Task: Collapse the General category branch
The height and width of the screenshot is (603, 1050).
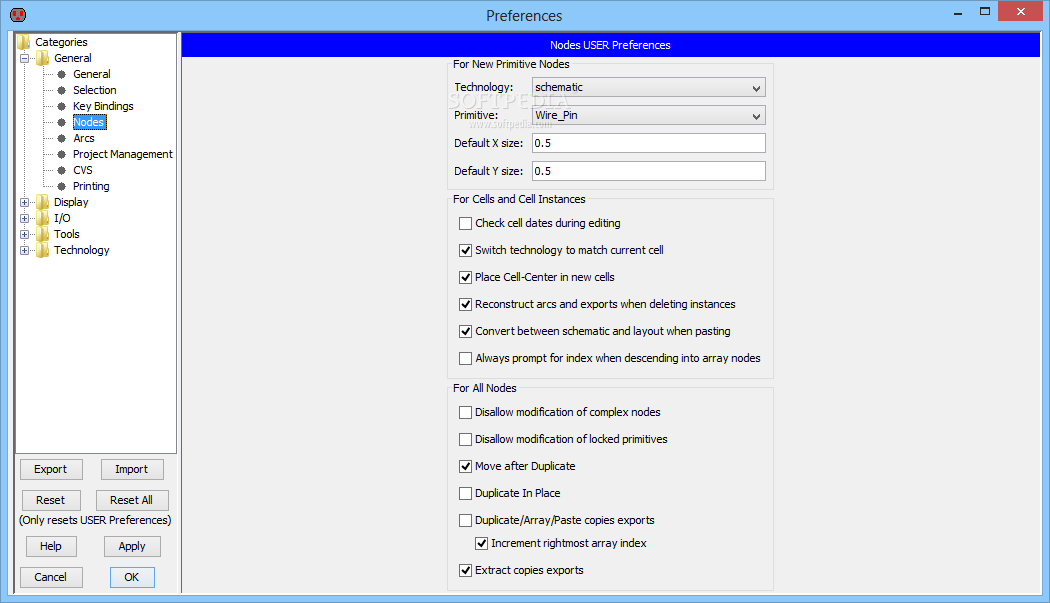Action: (x=25, y=58)
